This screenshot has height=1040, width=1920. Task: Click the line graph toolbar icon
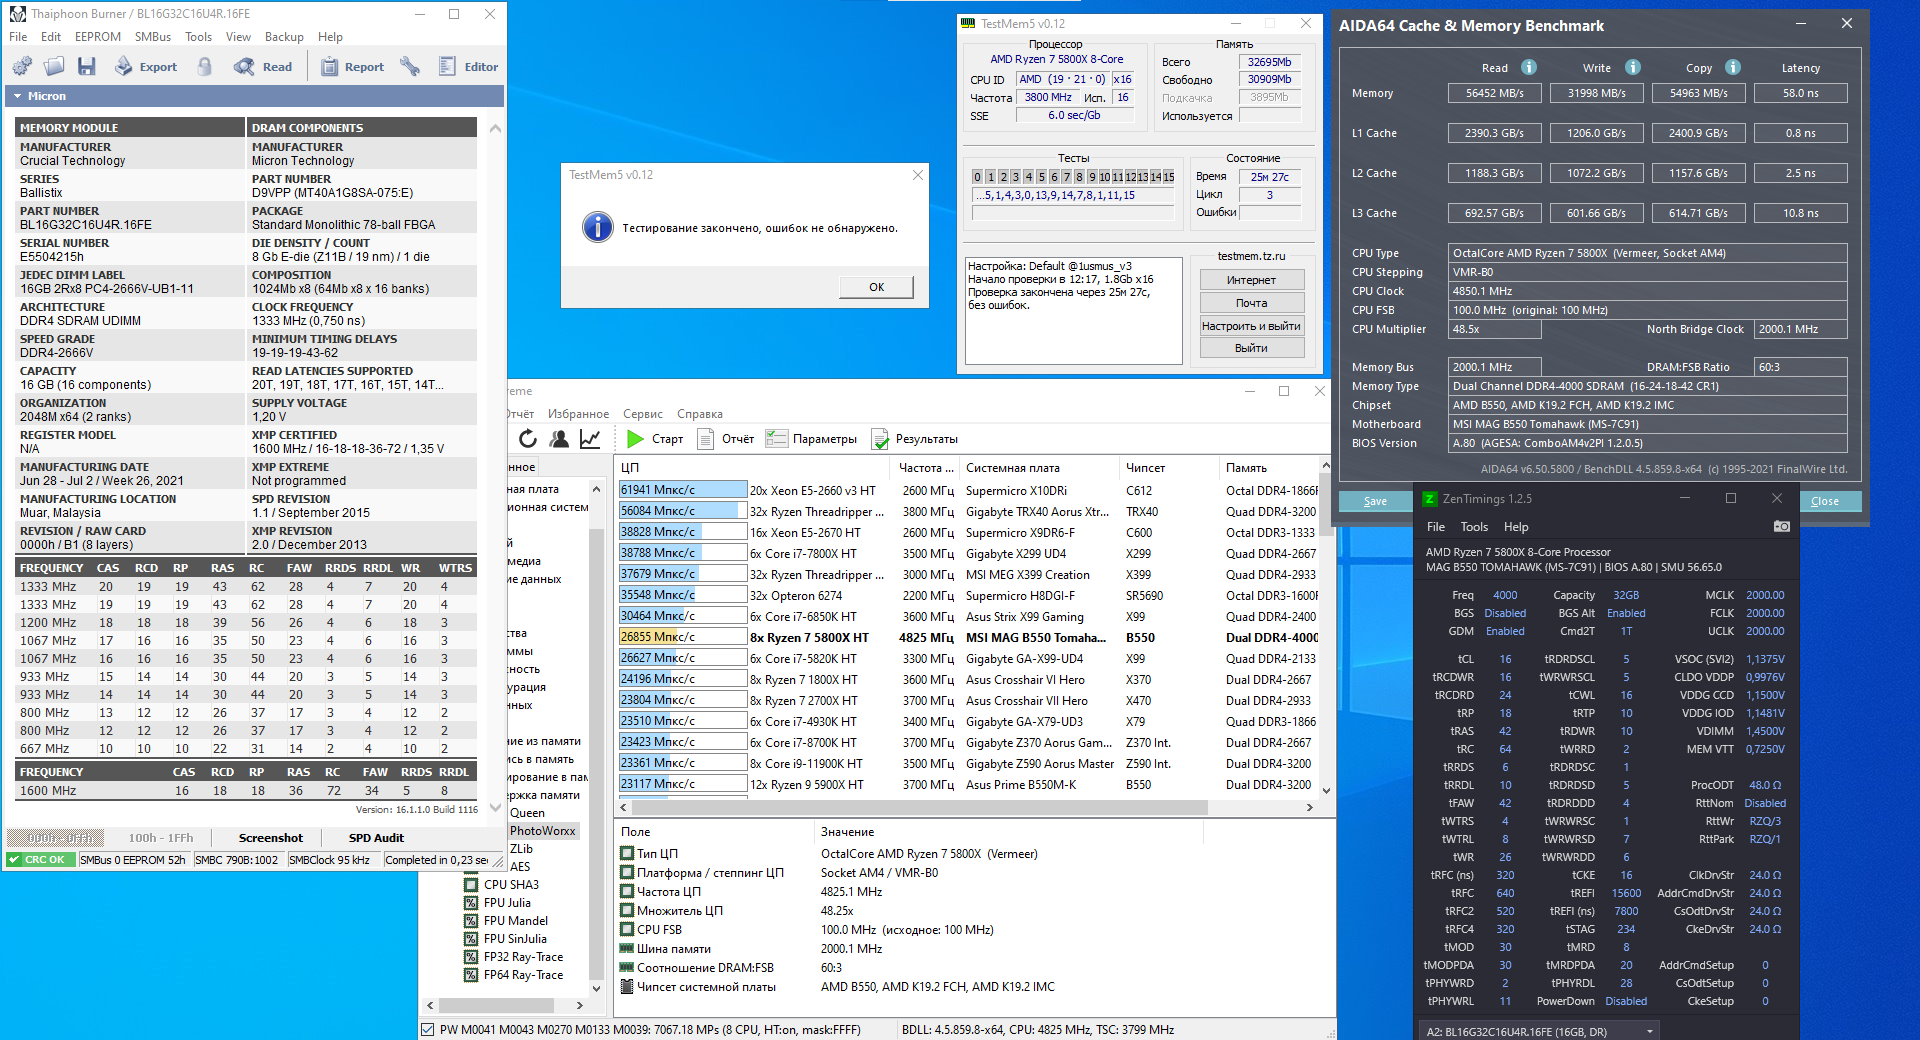590,439
